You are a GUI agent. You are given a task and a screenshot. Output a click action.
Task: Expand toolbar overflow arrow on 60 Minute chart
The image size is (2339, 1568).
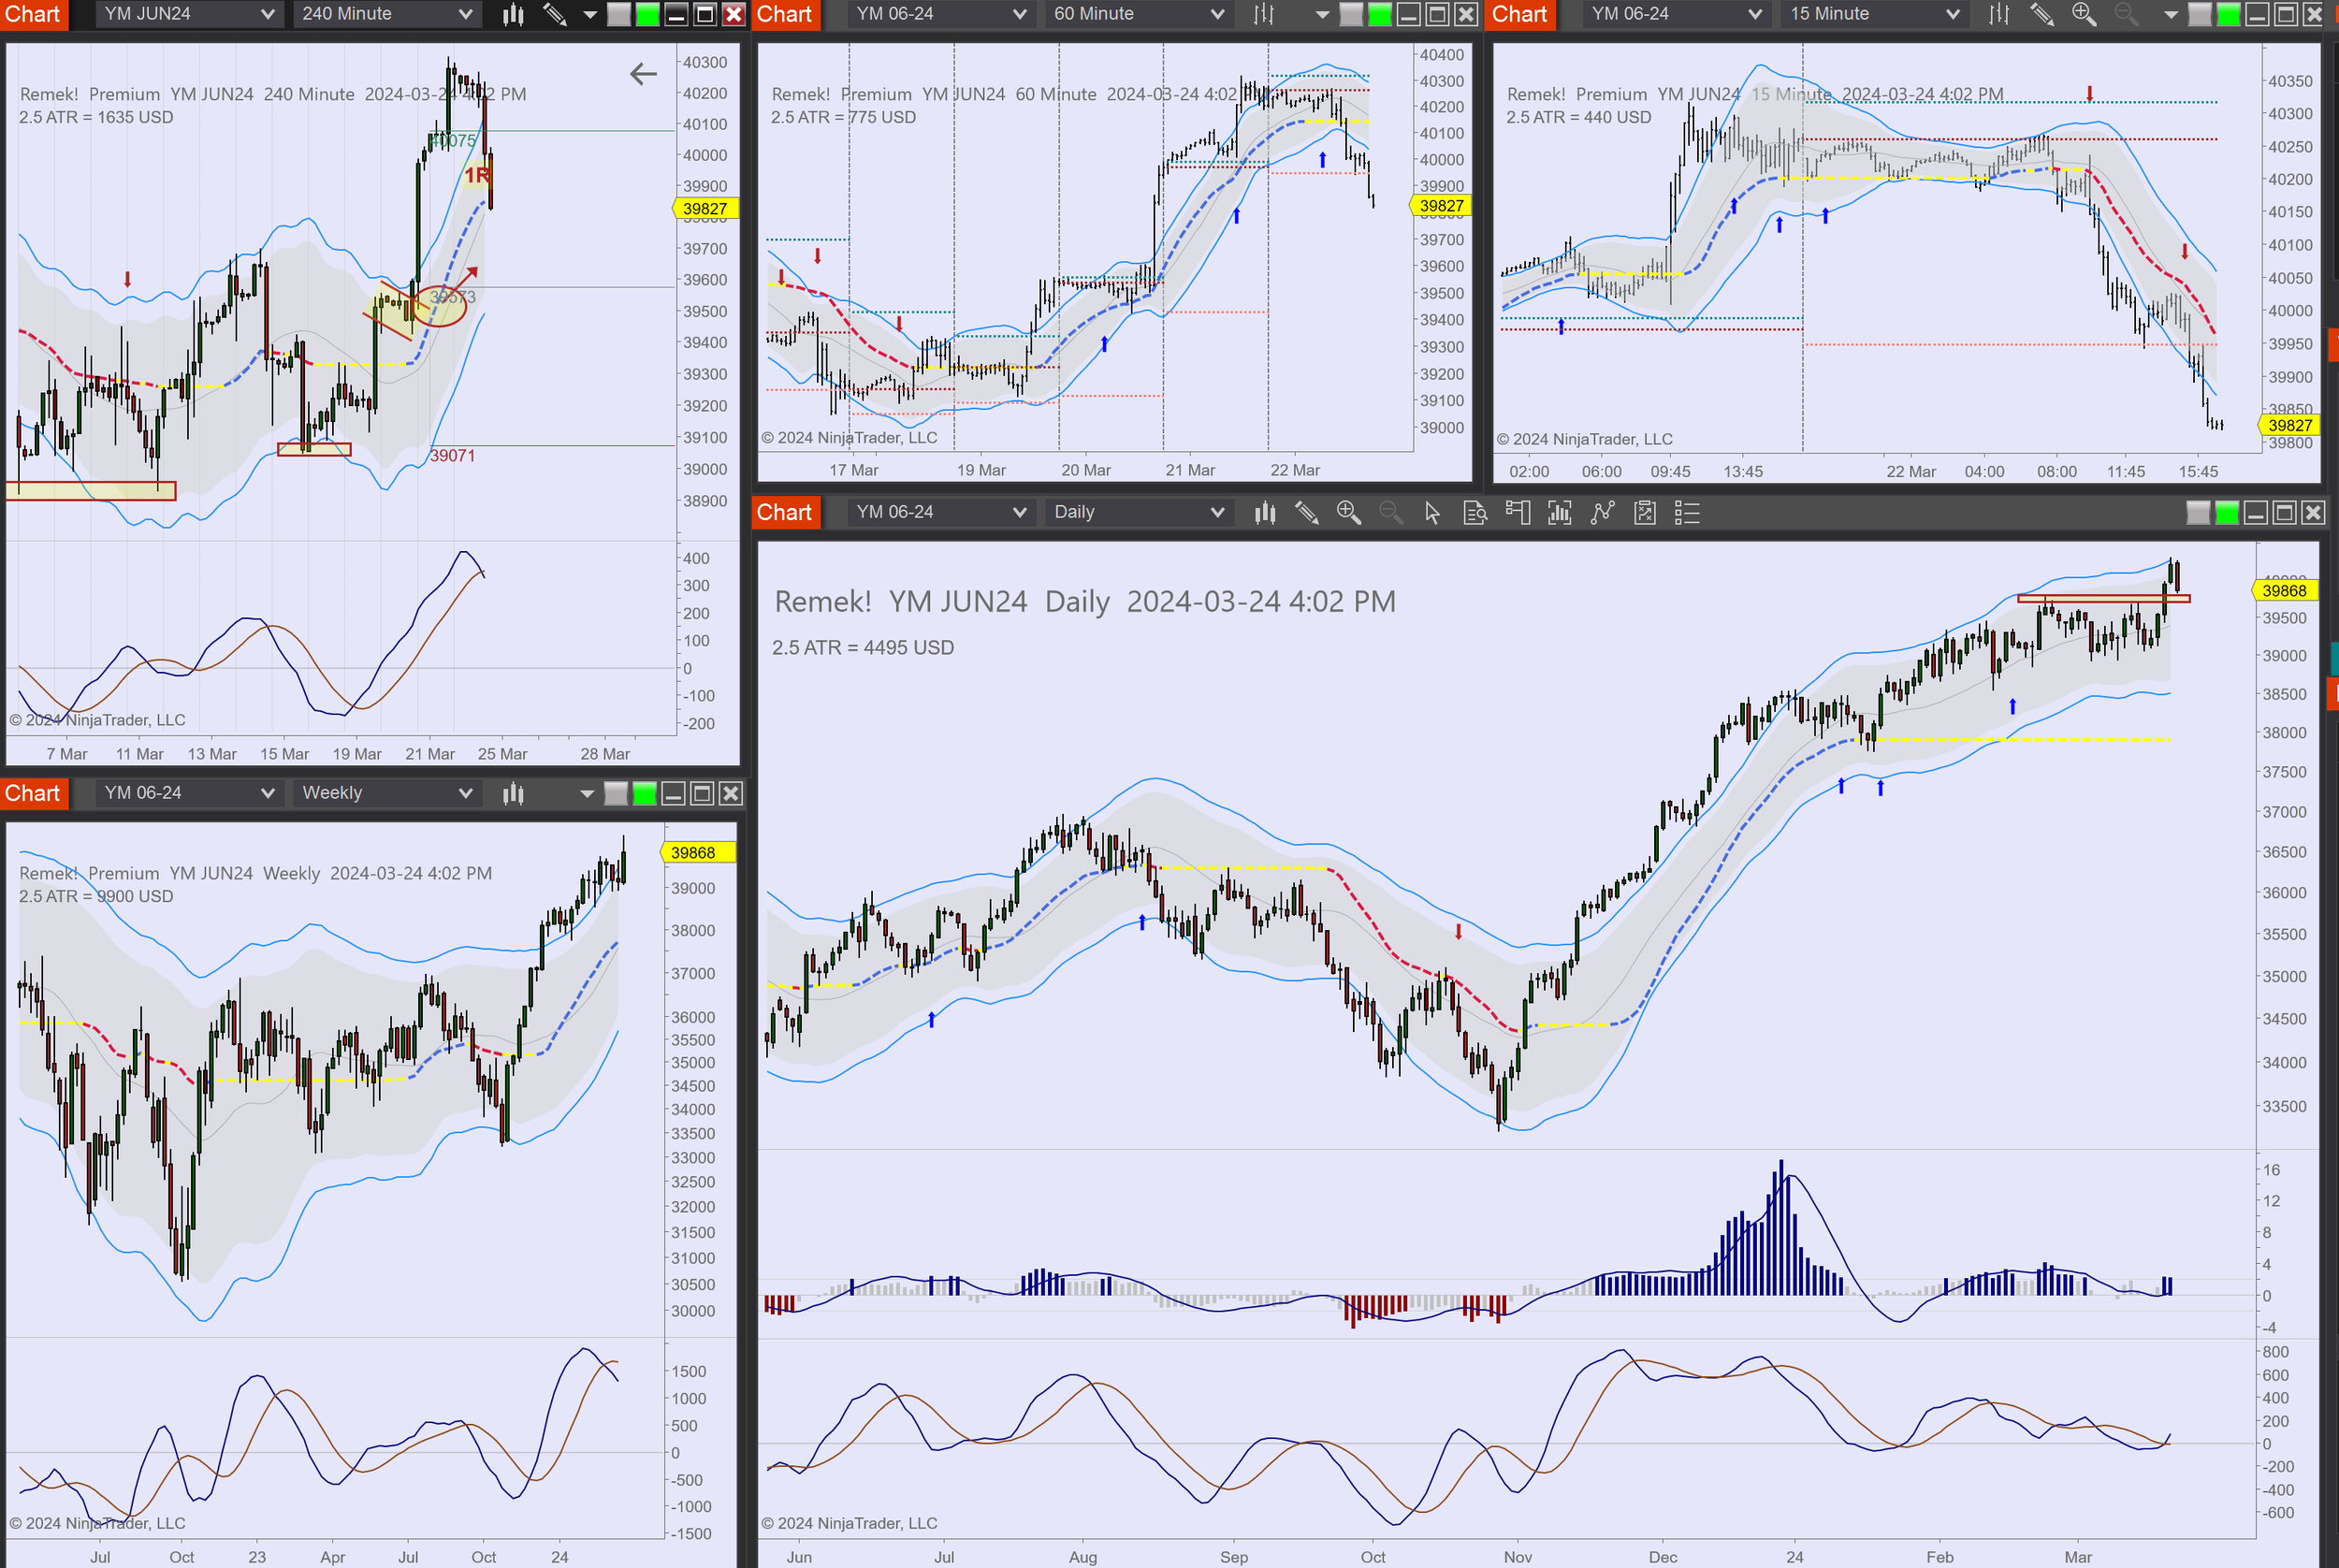tap(1322, 14)
